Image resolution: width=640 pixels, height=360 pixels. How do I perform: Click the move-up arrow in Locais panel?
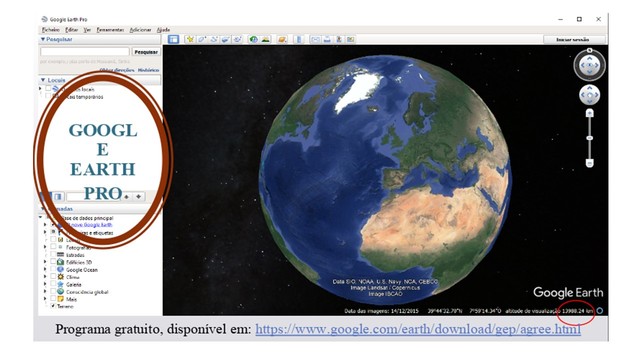[x=127, y=197]
